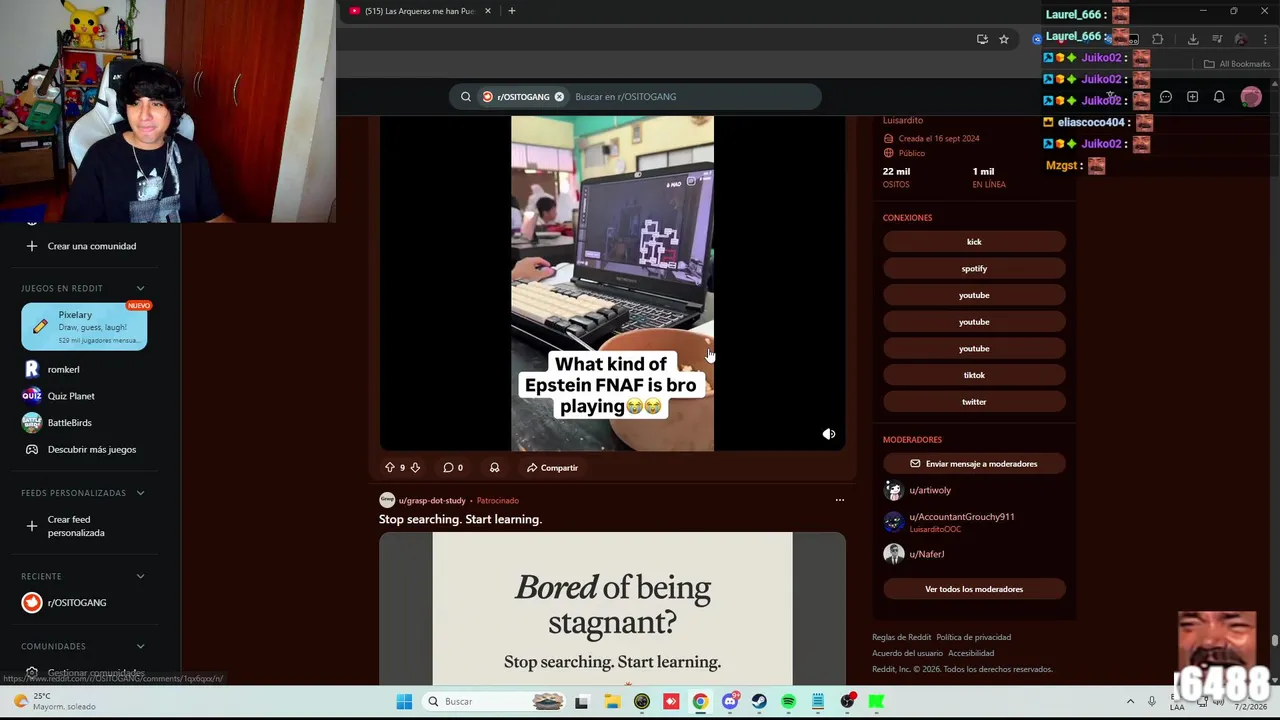1280x720 pixels.
Task: Click Ver todos los moderadores
Action: [974, 589]
